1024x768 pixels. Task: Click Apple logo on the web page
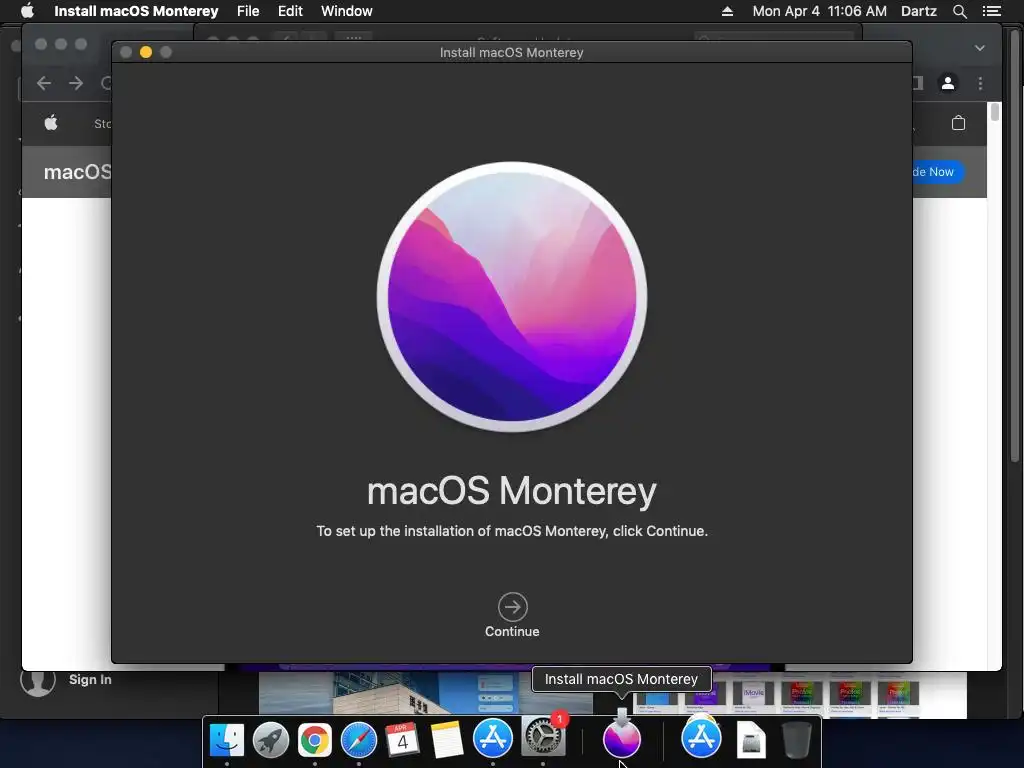(51, 123)
